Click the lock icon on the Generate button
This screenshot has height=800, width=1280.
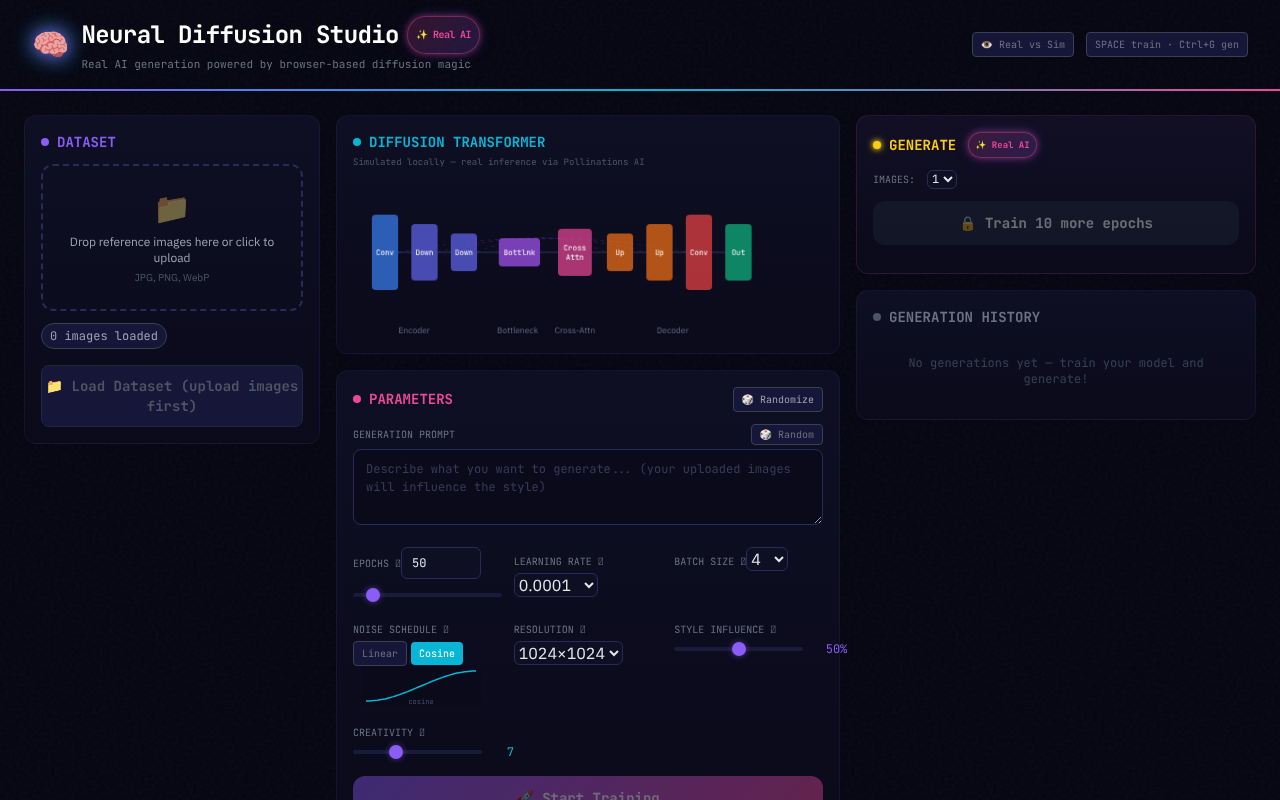click(967, 223)
